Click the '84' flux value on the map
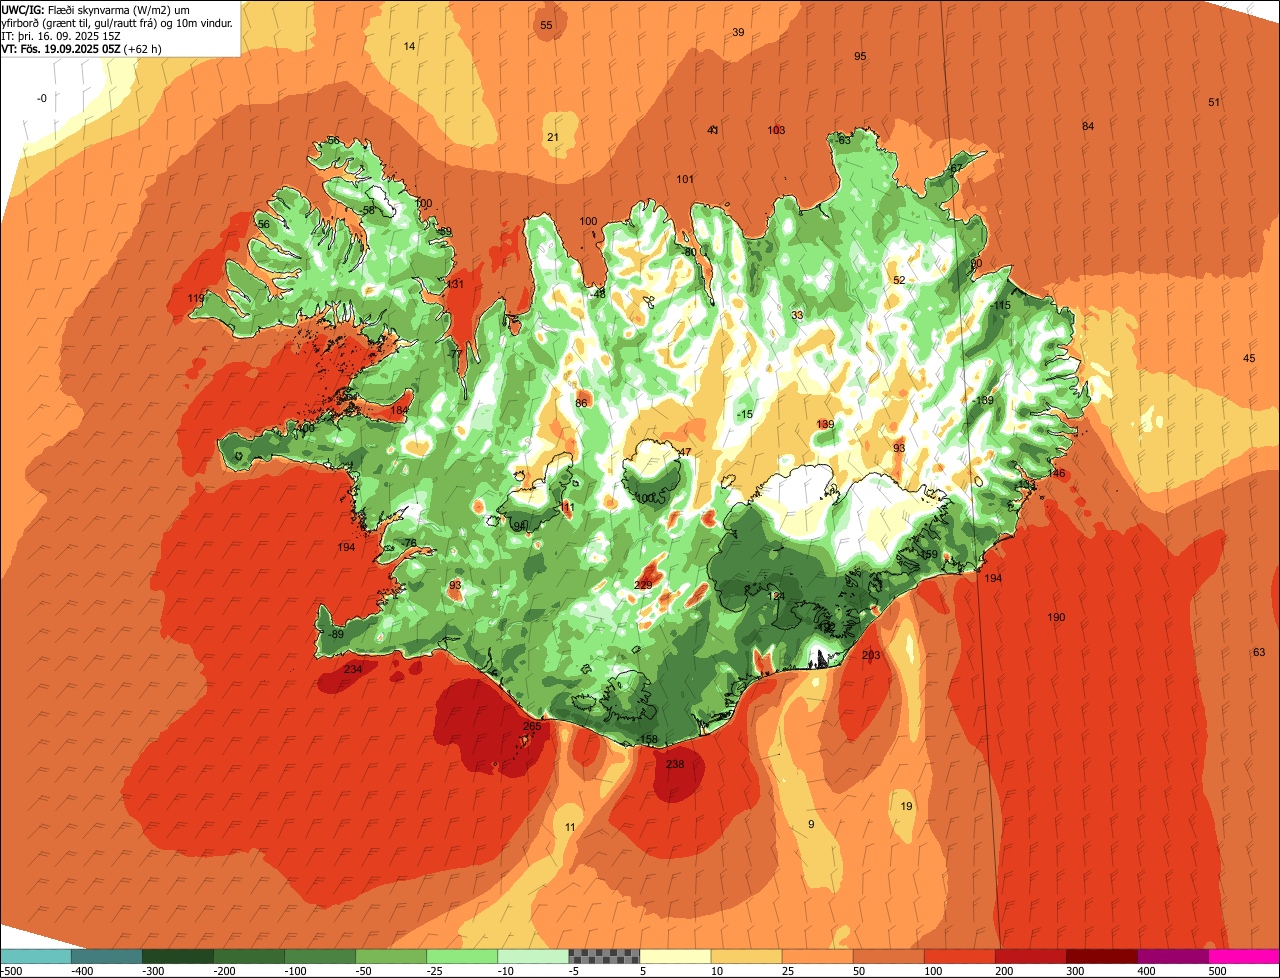The height and width of the screenshot is (978, 1280). (1088, 126)
